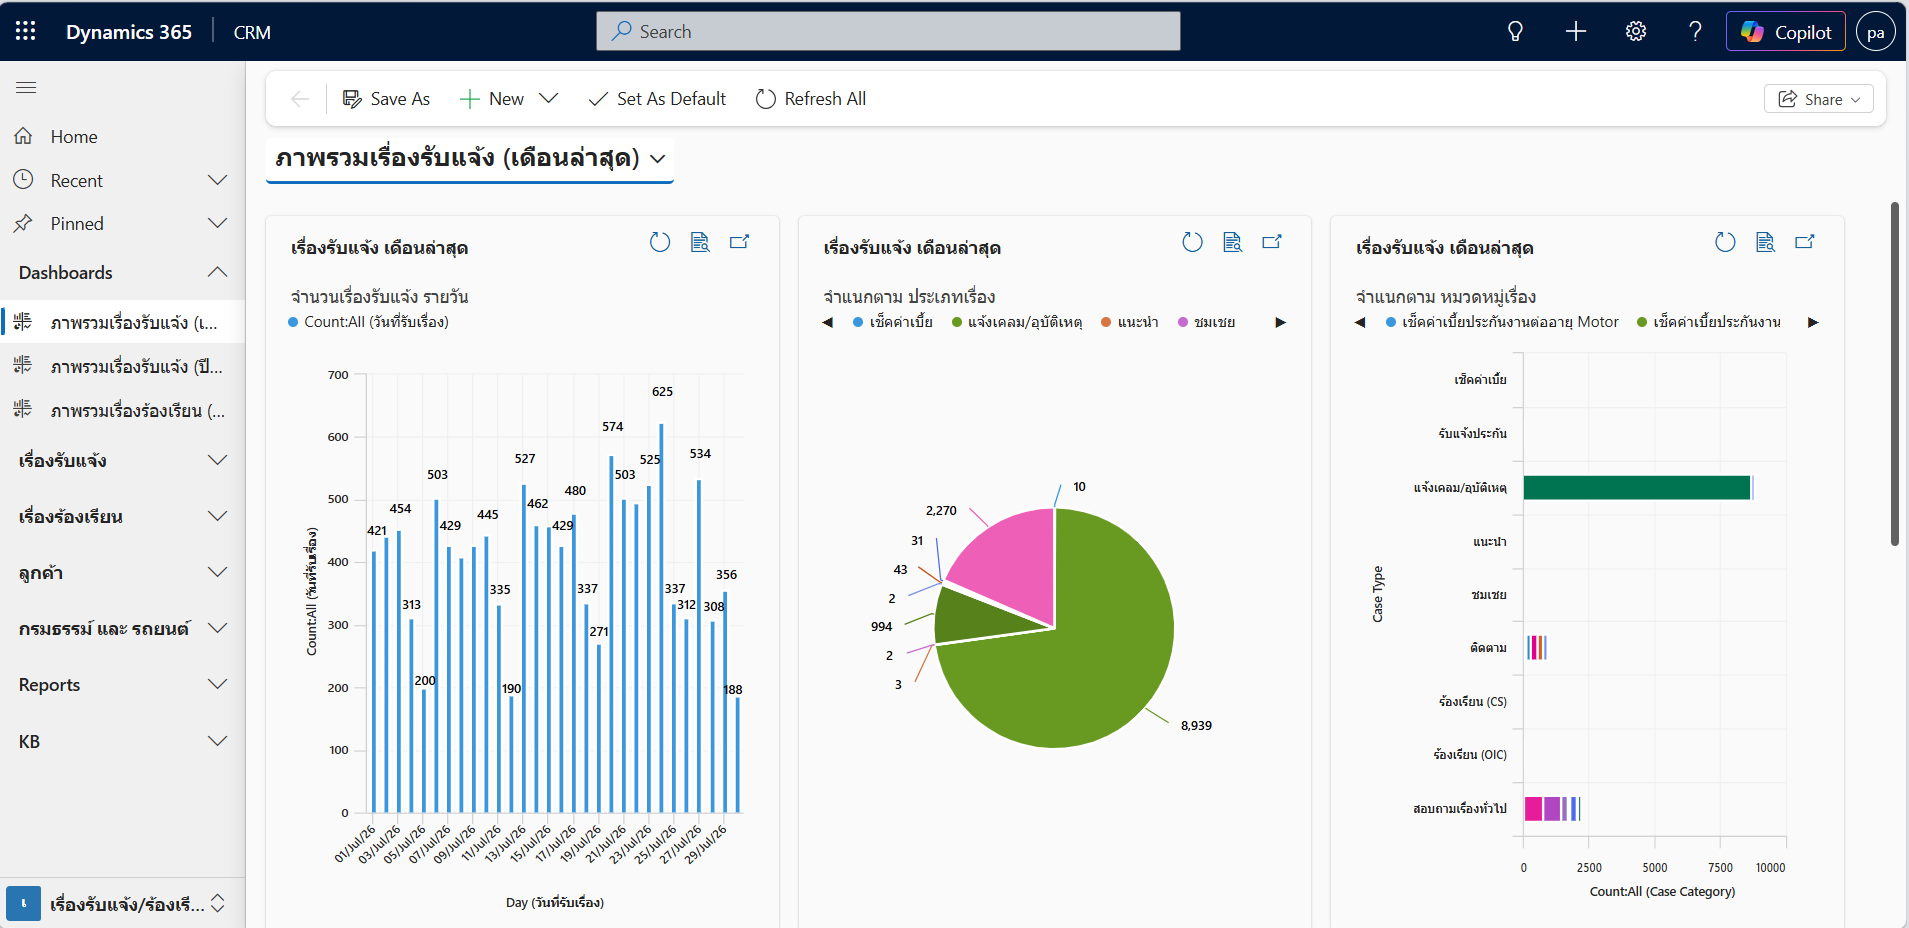Toggle เช็คค่าเบี้ยประกันงานต่ออายุ Motor legend
Screen dimensions: 1909x928
[1502, 322]
